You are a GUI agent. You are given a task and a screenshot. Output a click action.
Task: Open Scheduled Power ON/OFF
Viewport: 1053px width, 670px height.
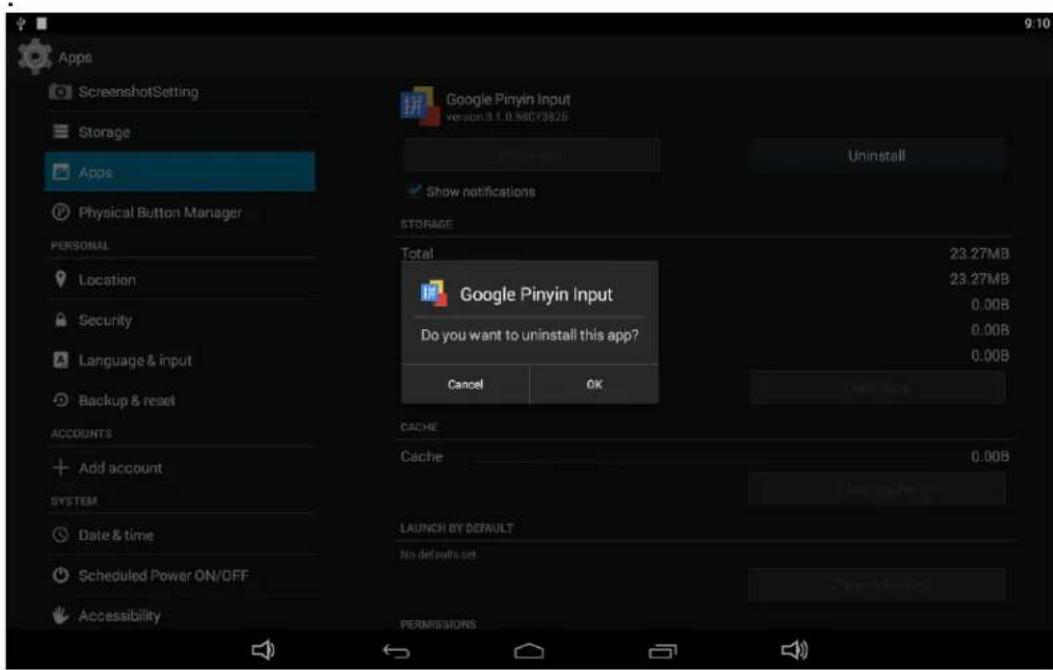(180, 575)
